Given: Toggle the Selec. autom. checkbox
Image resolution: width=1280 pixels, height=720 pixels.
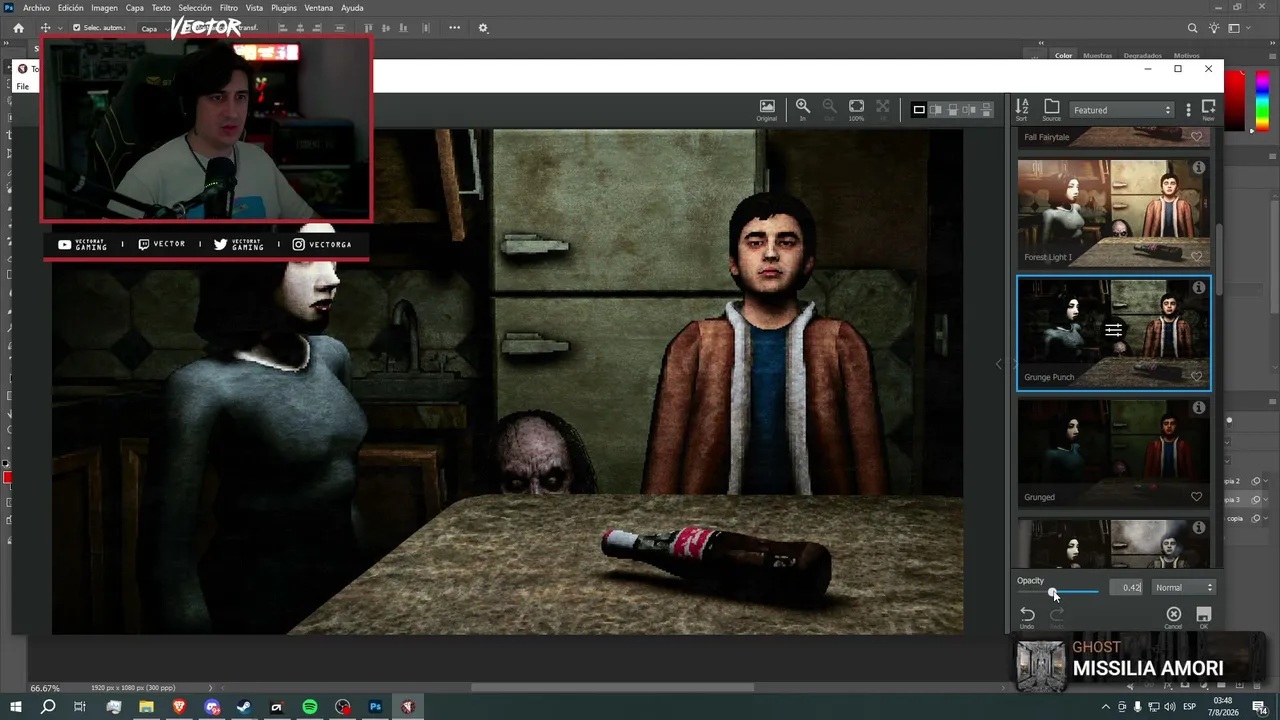Looking at the screenshot, I should [x=77, y=28].
